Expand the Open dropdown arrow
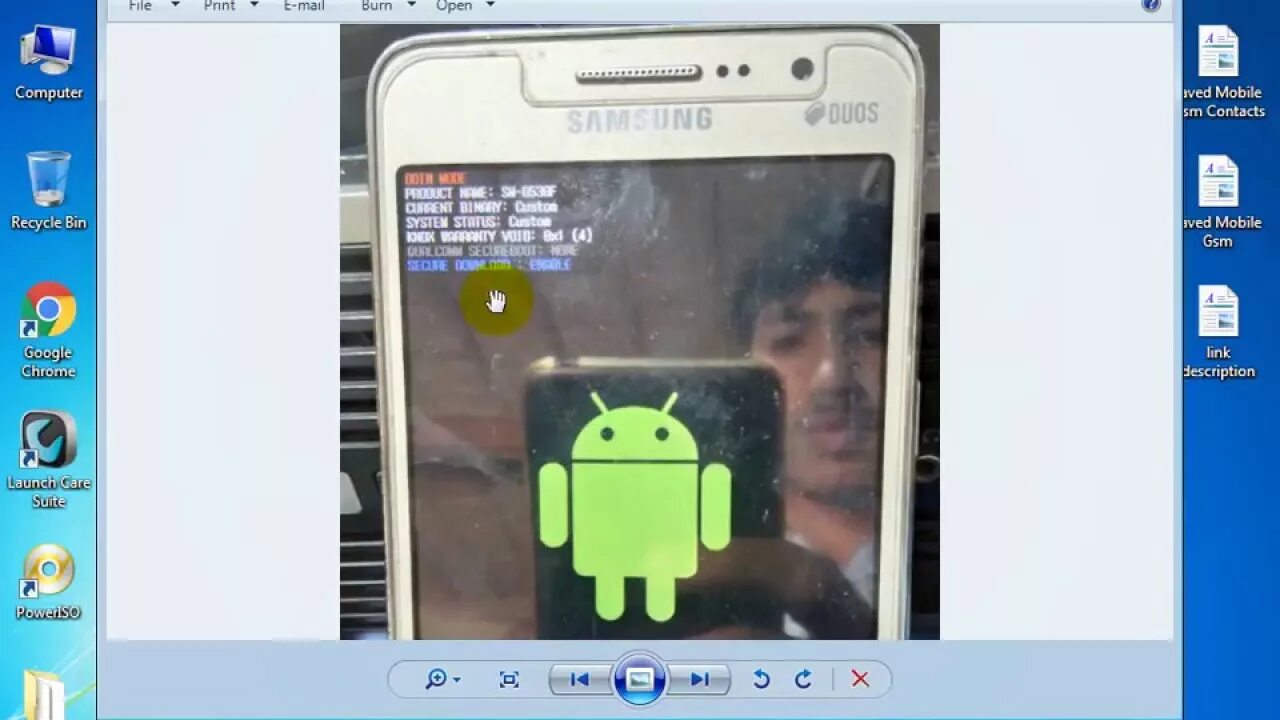The height and width of the screenshot is (720, 1280). (490, 5)
